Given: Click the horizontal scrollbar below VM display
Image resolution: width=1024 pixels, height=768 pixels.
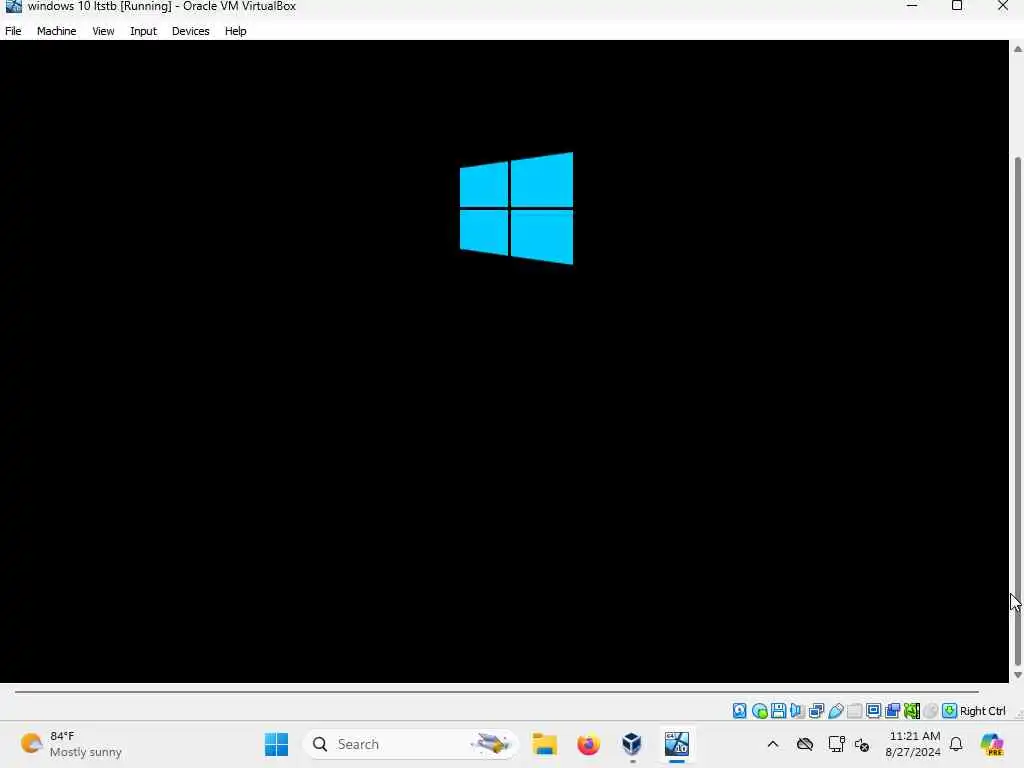Looking at the screenshot, I should coord(496,691).
